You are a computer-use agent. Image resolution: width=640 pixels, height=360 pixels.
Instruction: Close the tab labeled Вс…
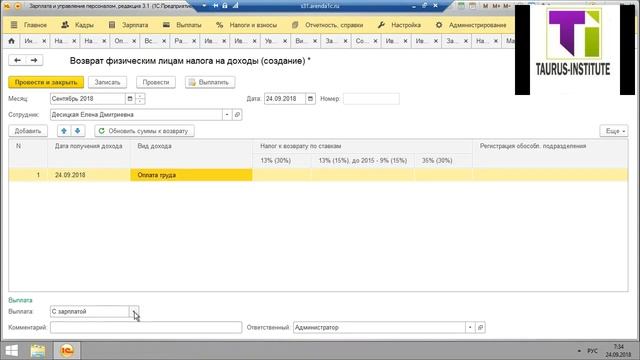point(164,41)
